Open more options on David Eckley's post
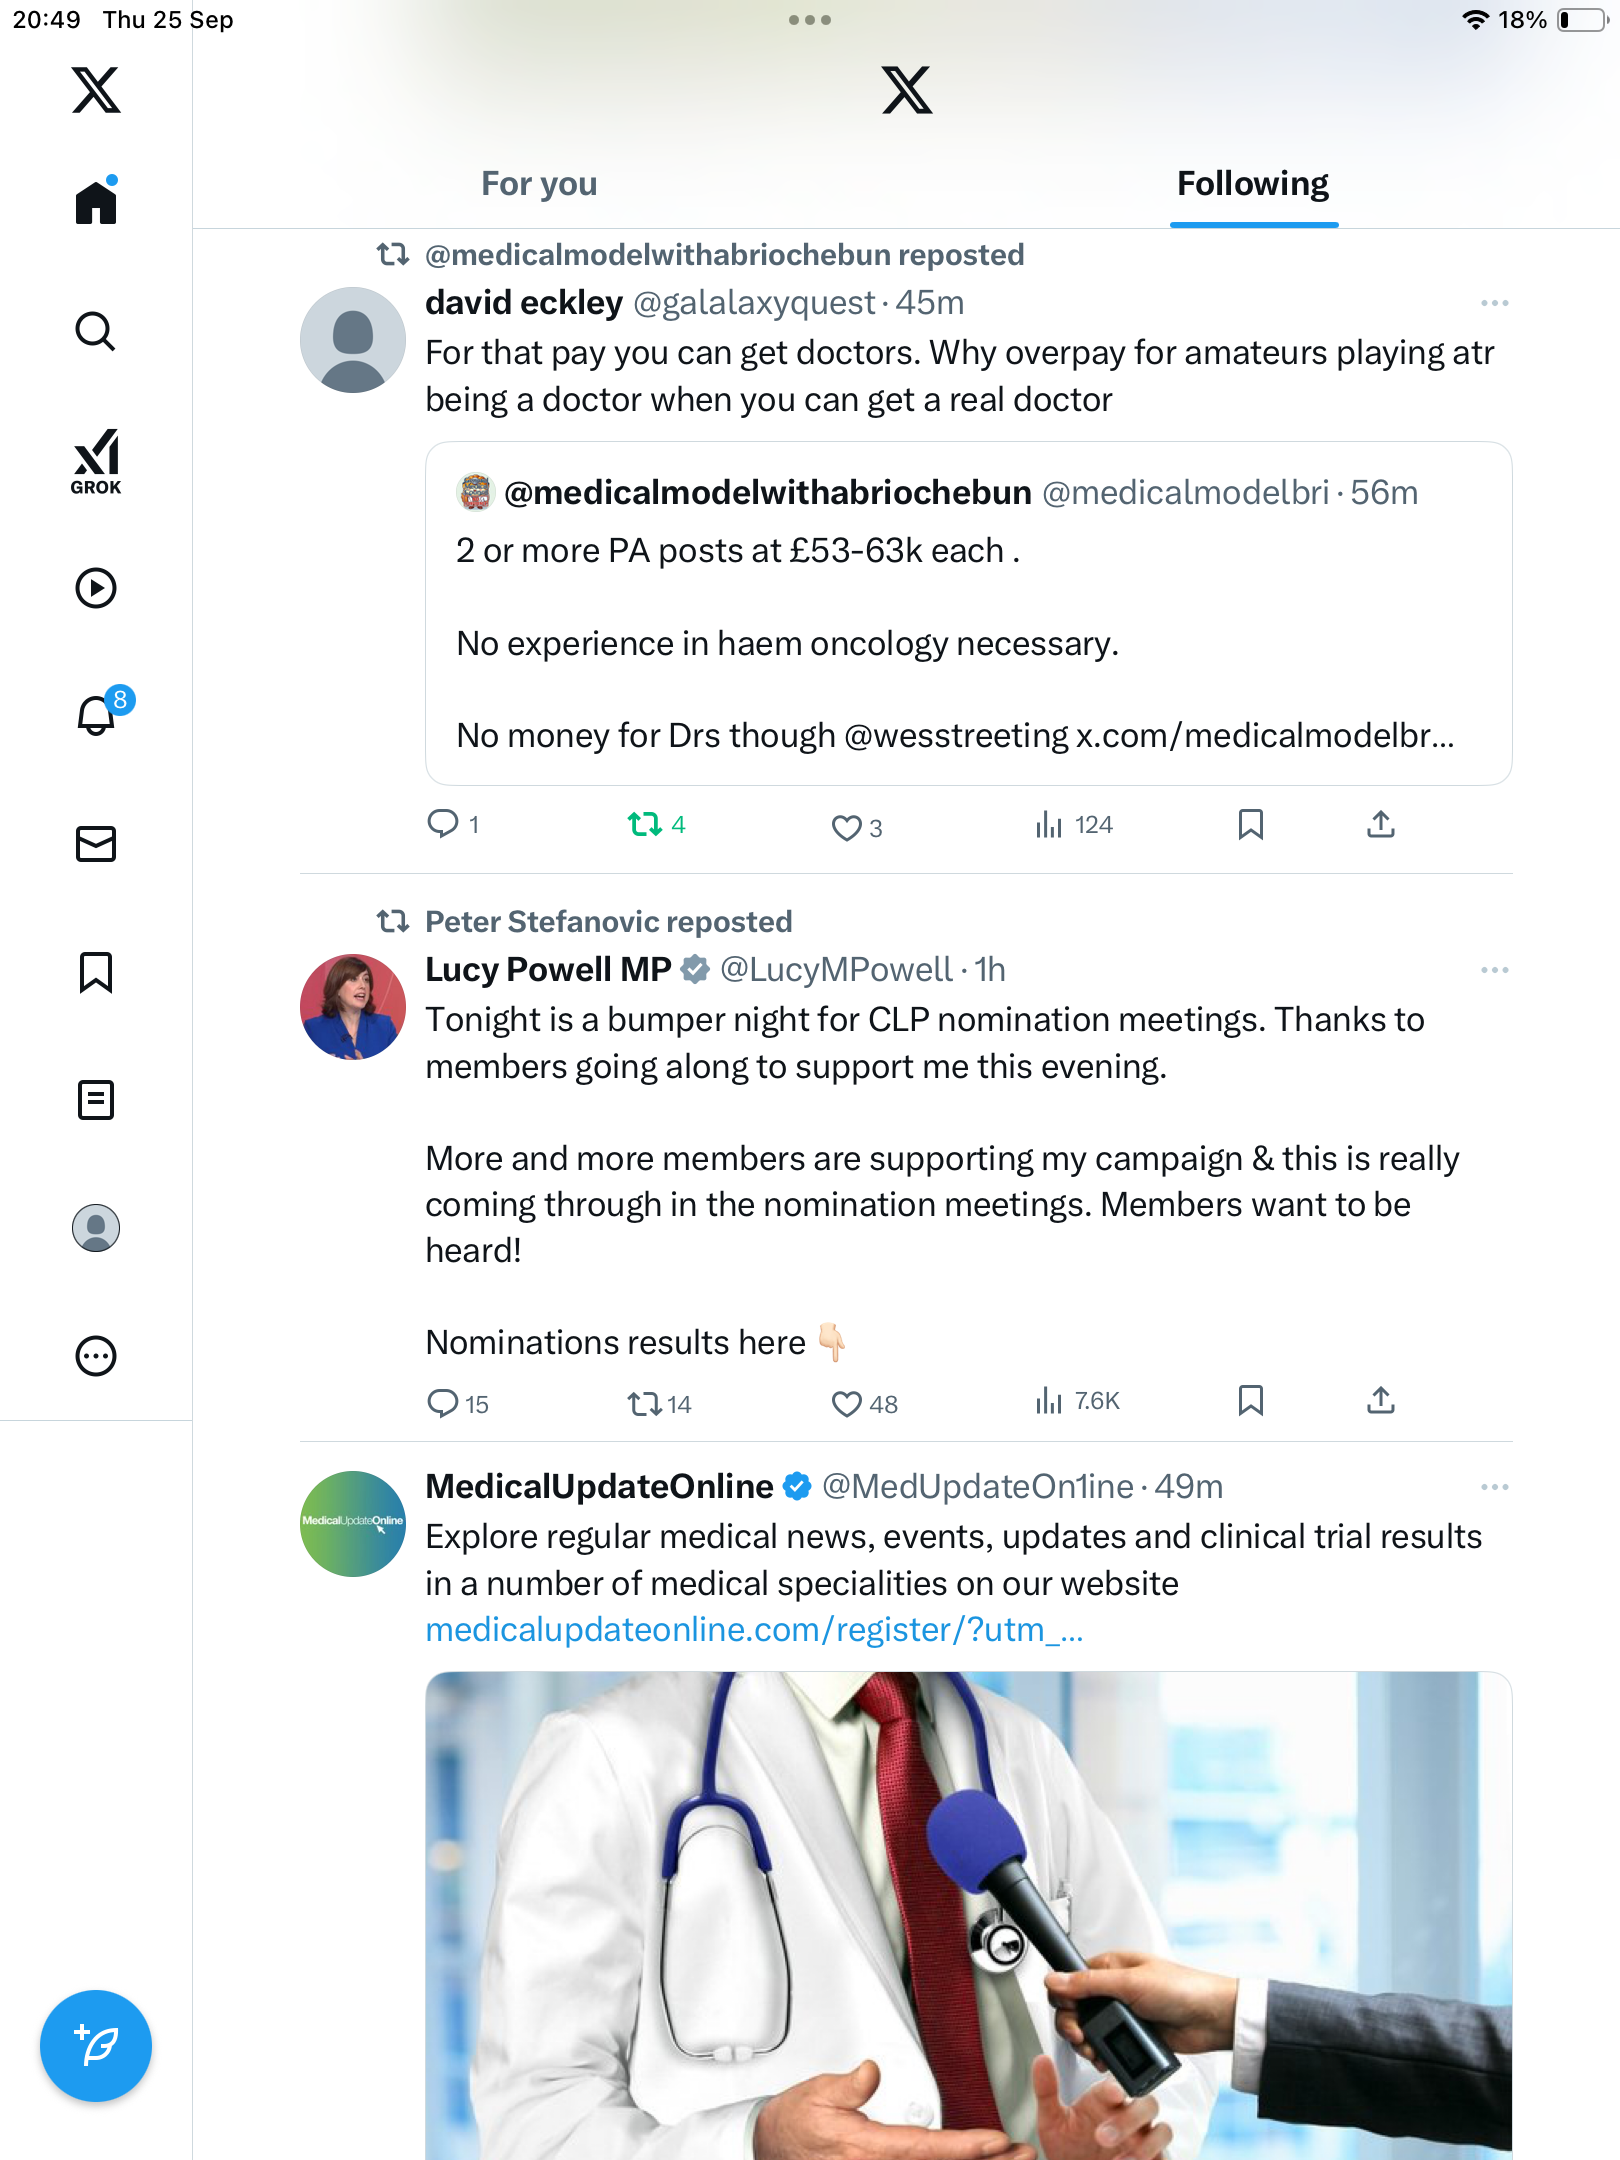The width and height of the screenshot is (1620, 2160). pyautogui.click(x=1494, y=303)
